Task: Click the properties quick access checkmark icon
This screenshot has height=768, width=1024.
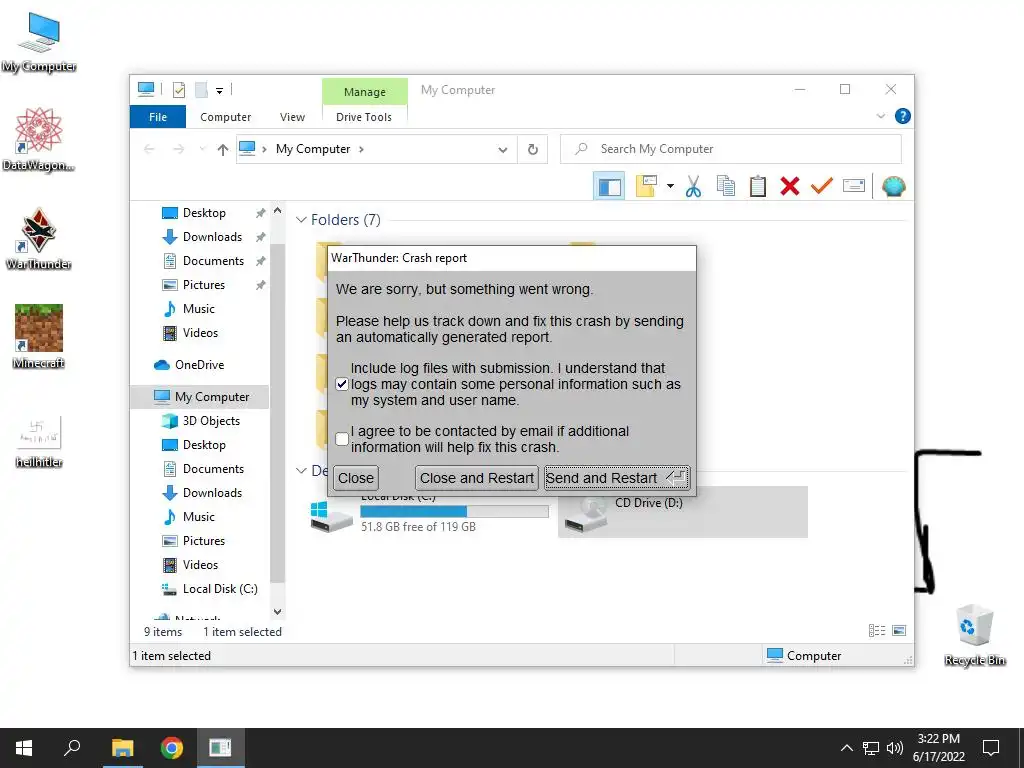Action: (x=179, y=90)
